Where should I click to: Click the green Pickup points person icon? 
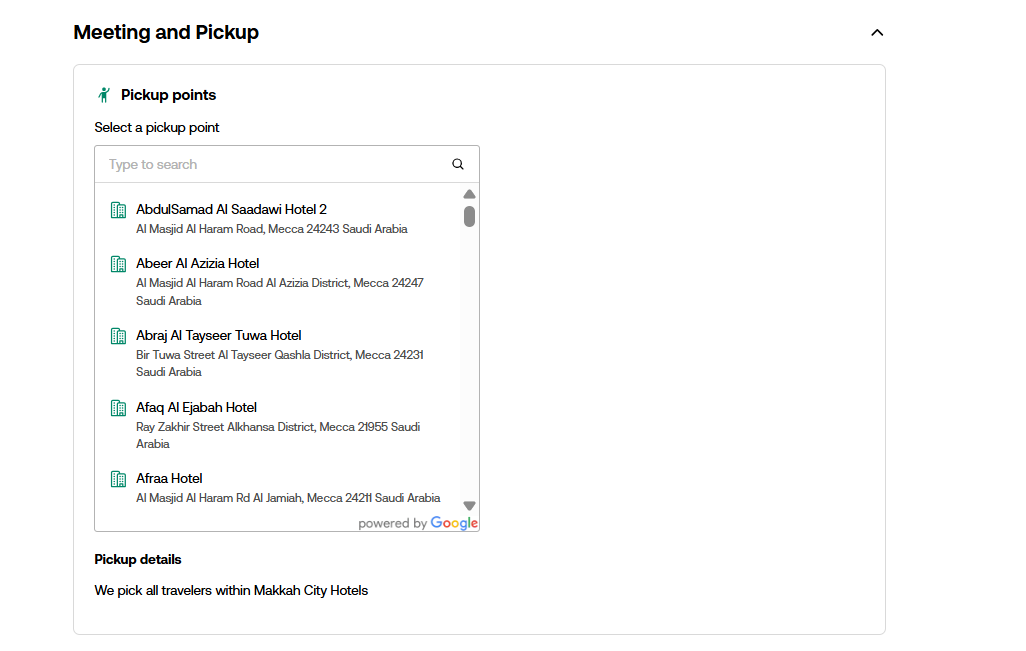[104, 95]
